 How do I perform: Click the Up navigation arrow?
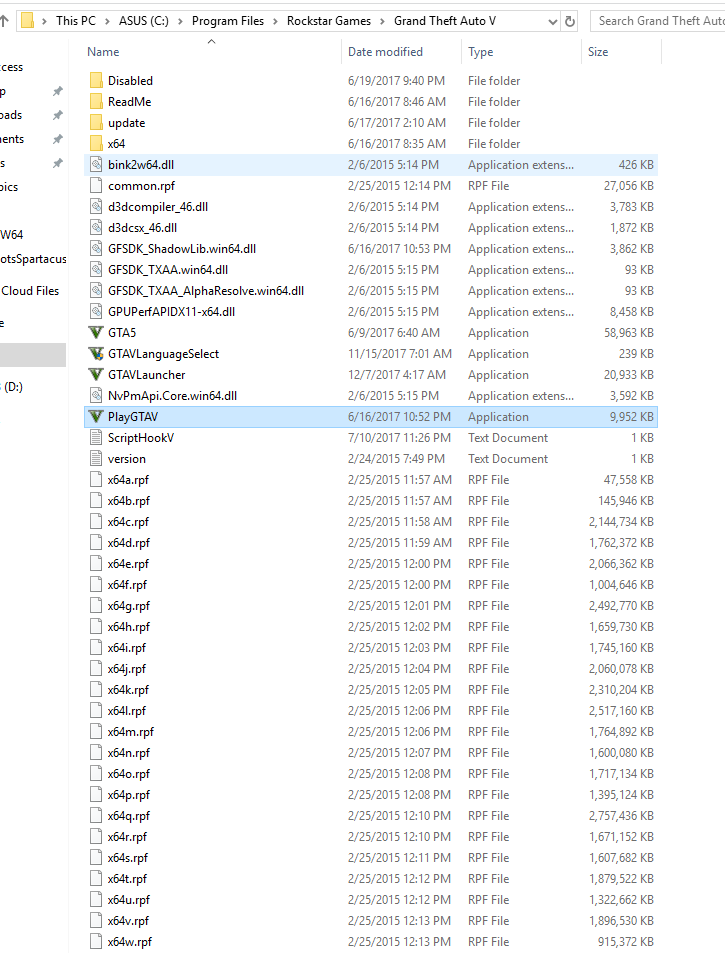(x=4, y=21)
